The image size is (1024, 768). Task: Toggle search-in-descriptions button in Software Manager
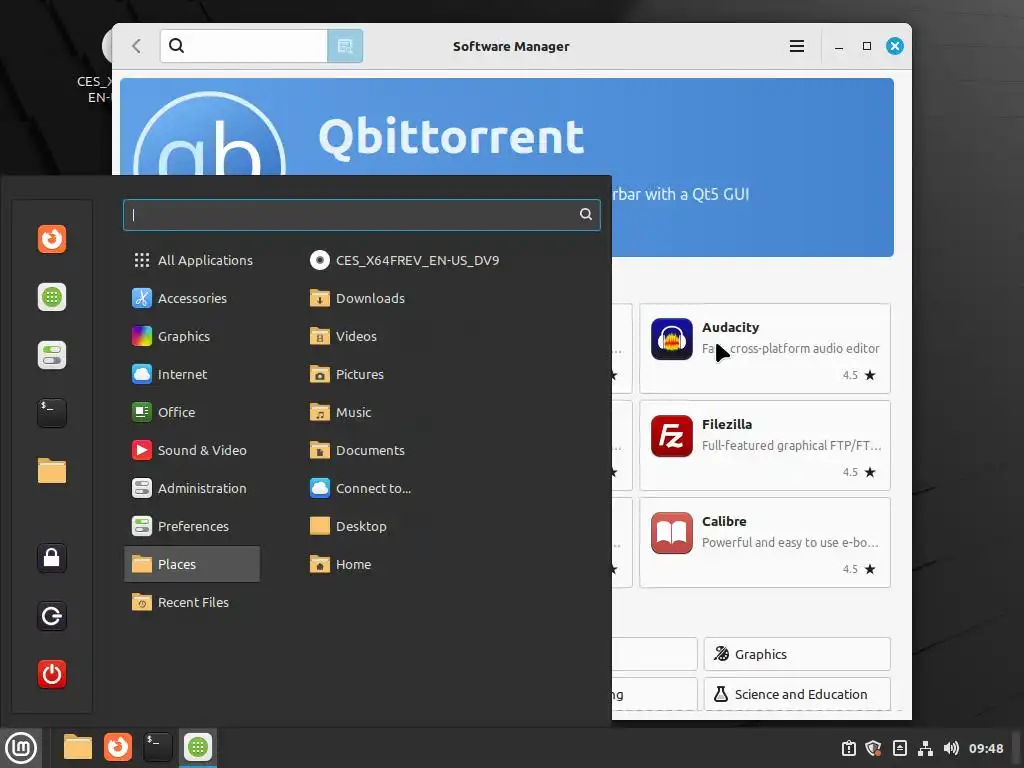[345, 46]
